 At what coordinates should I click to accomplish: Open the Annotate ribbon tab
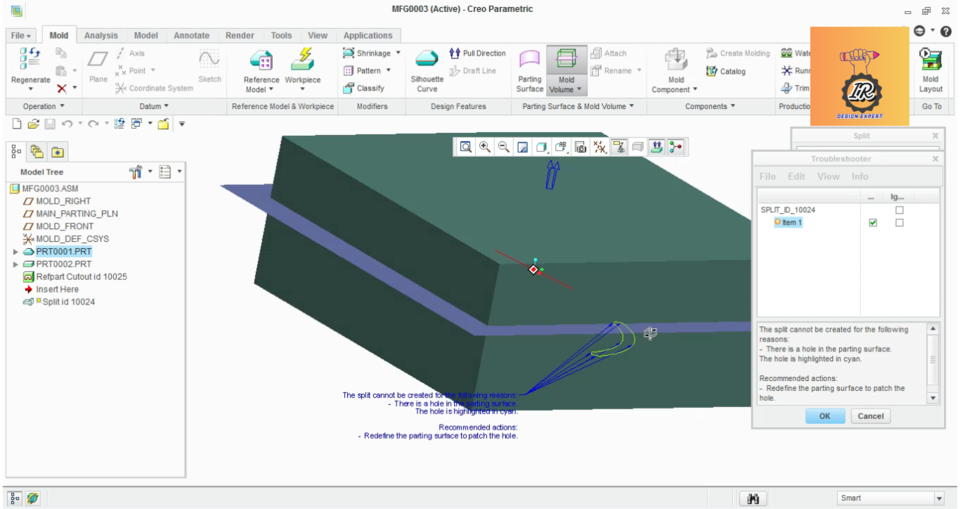192,36
